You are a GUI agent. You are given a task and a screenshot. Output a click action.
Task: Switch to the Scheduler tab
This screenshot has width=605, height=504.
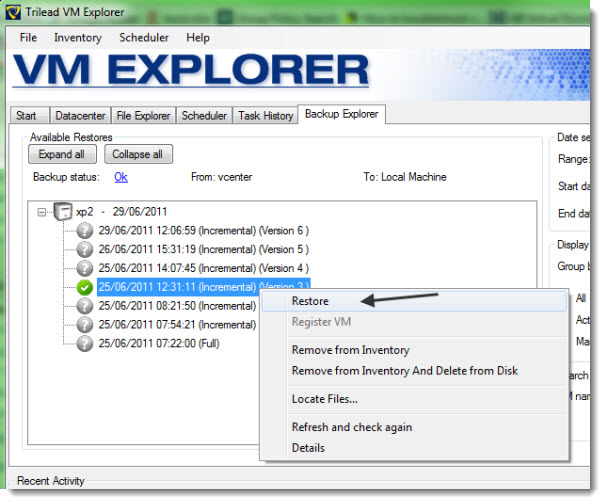click(204, 115)
